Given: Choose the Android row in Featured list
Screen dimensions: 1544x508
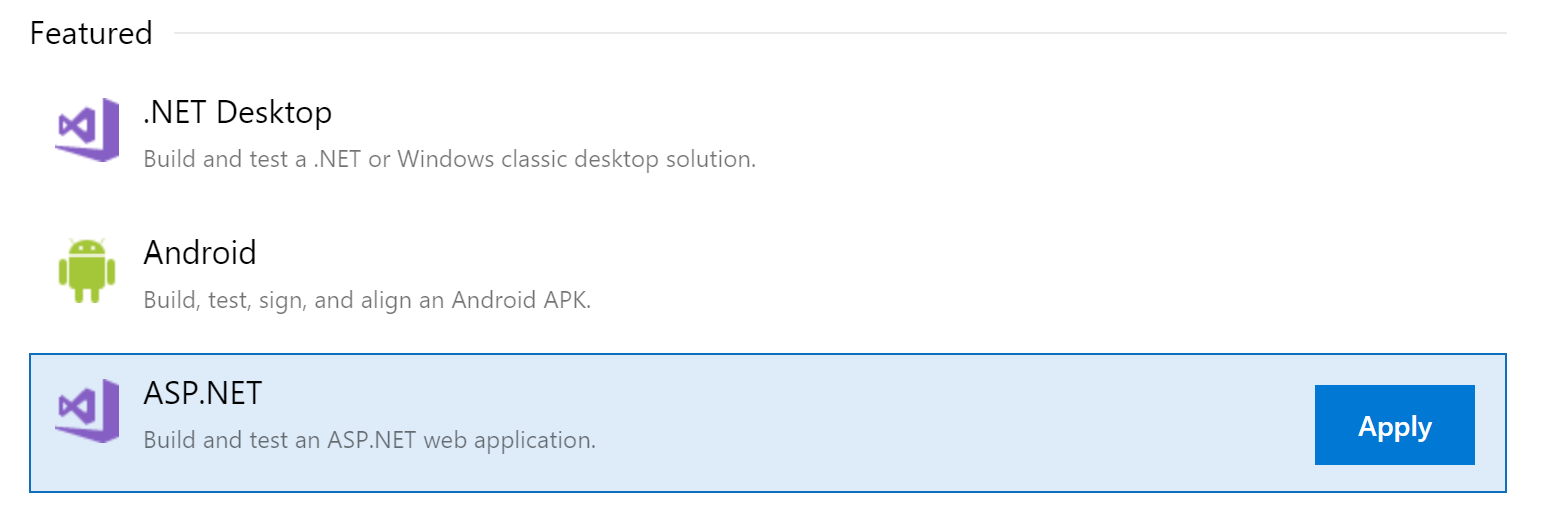Looking at the screenshot, I should click(768, 271).
